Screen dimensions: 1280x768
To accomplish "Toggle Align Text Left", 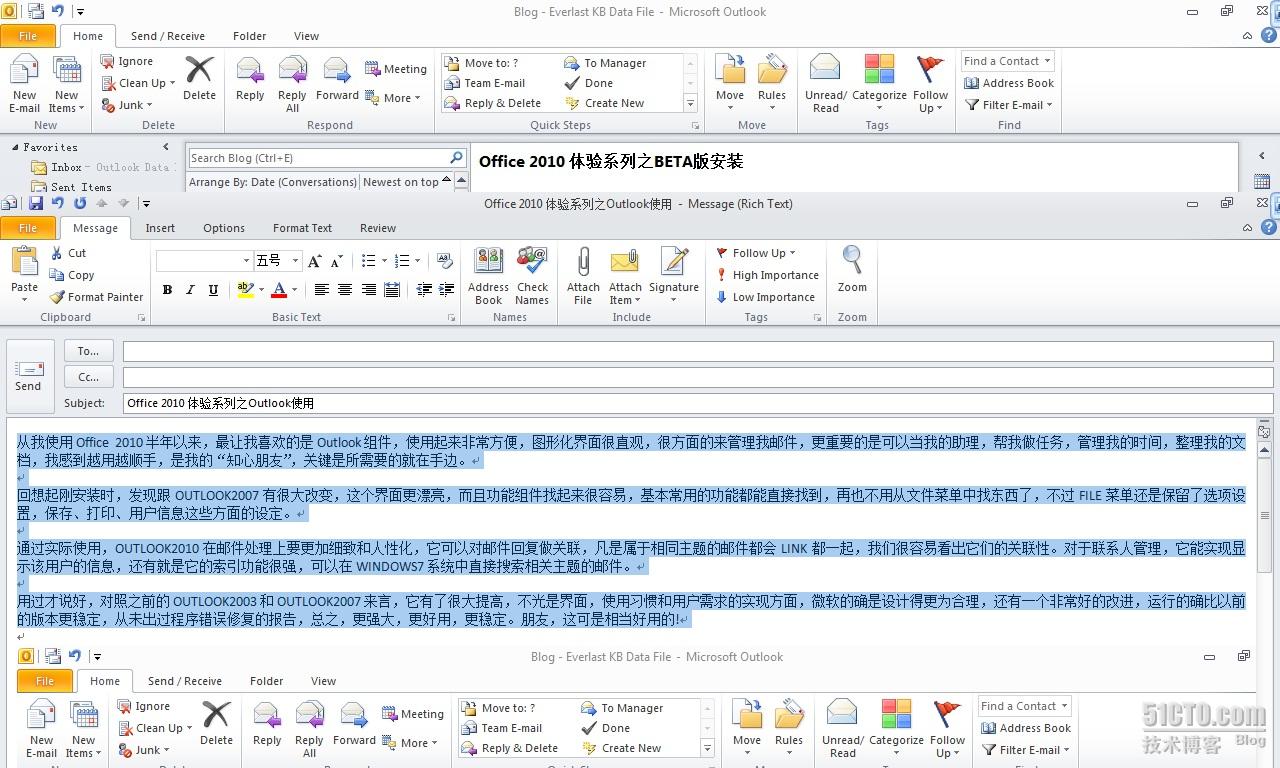I will pos(321,290).
